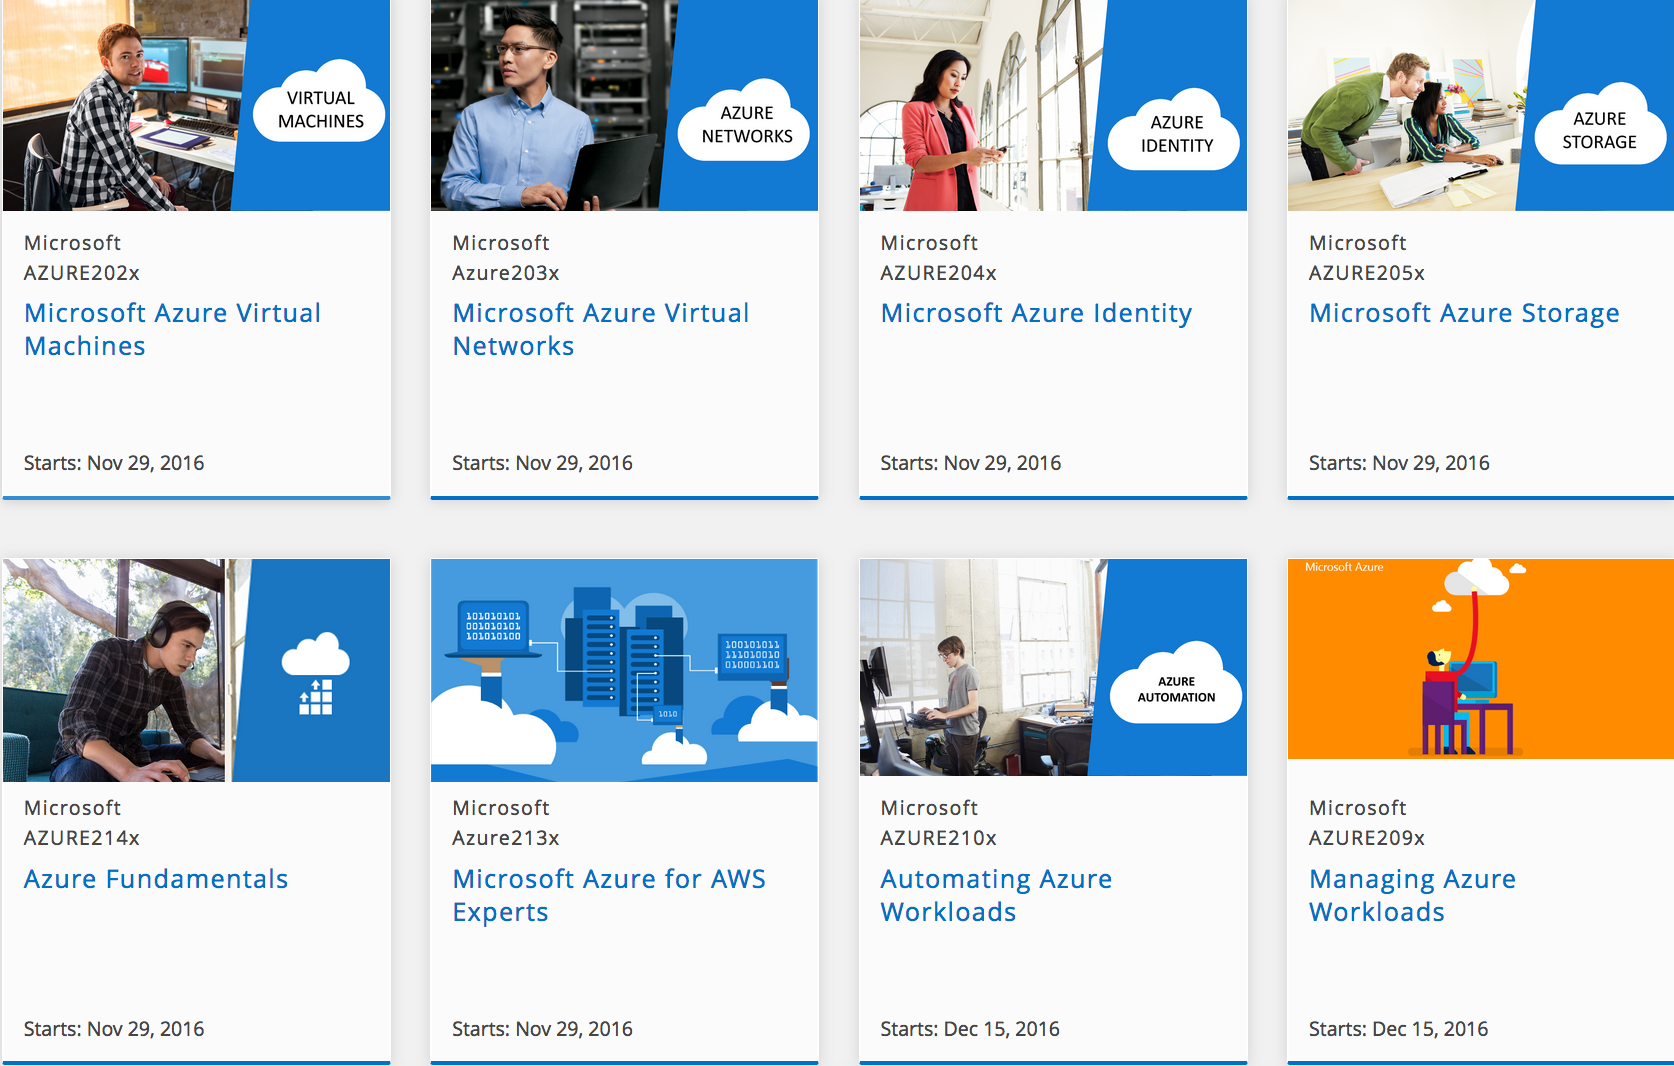Click the start date on Azure Identity card
The height and width of the screenshot is (1066, 1674).
[971, 463]
